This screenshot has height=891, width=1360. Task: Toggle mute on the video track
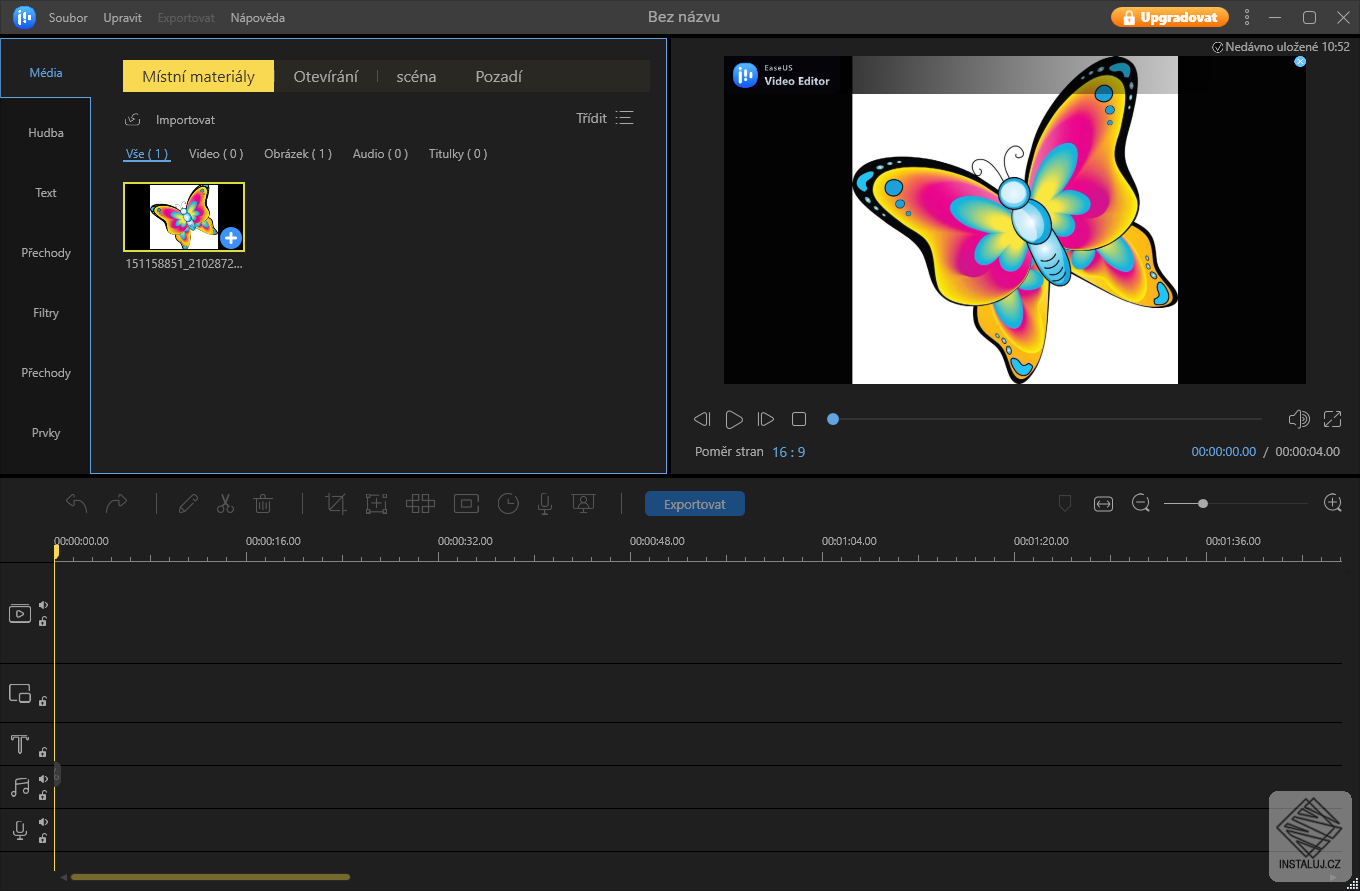(x=43, y=605)
